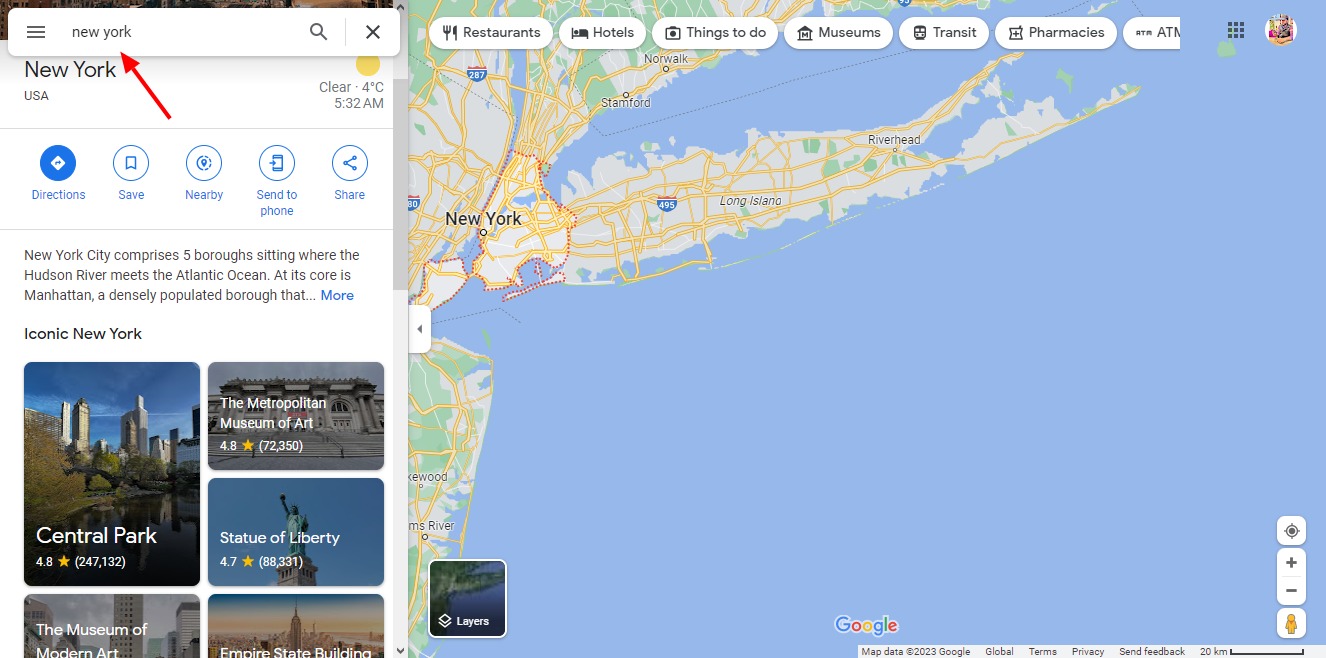The image size is (1326, 658).
Task: Open Street View Pegman control
Action: [1291, 624]
